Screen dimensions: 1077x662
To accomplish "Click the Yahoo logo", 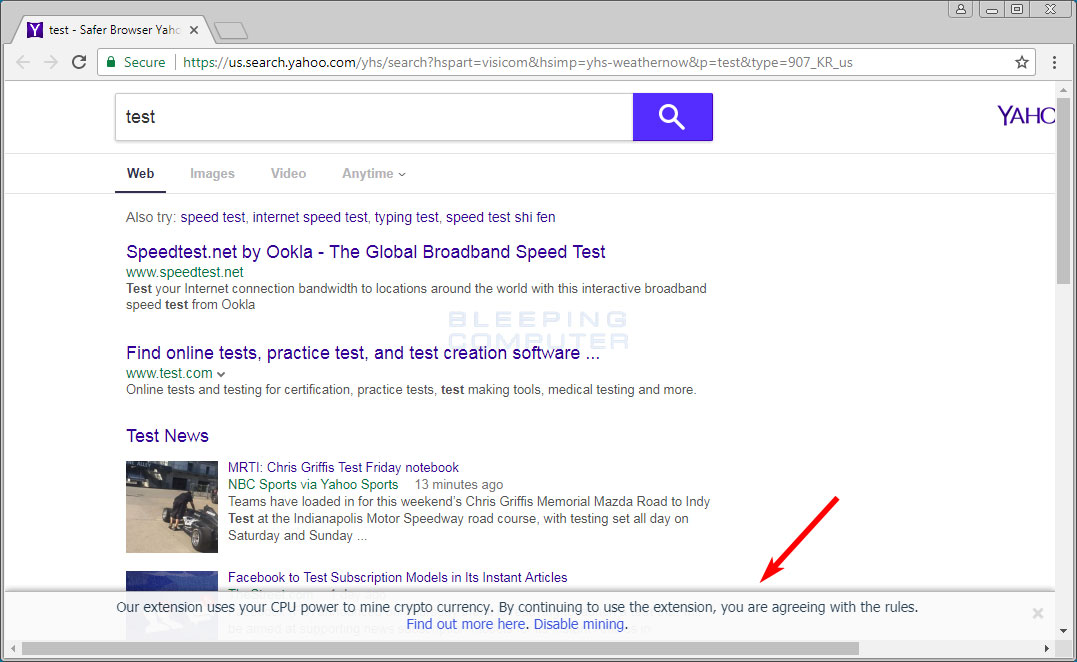I will (1025, 115).
